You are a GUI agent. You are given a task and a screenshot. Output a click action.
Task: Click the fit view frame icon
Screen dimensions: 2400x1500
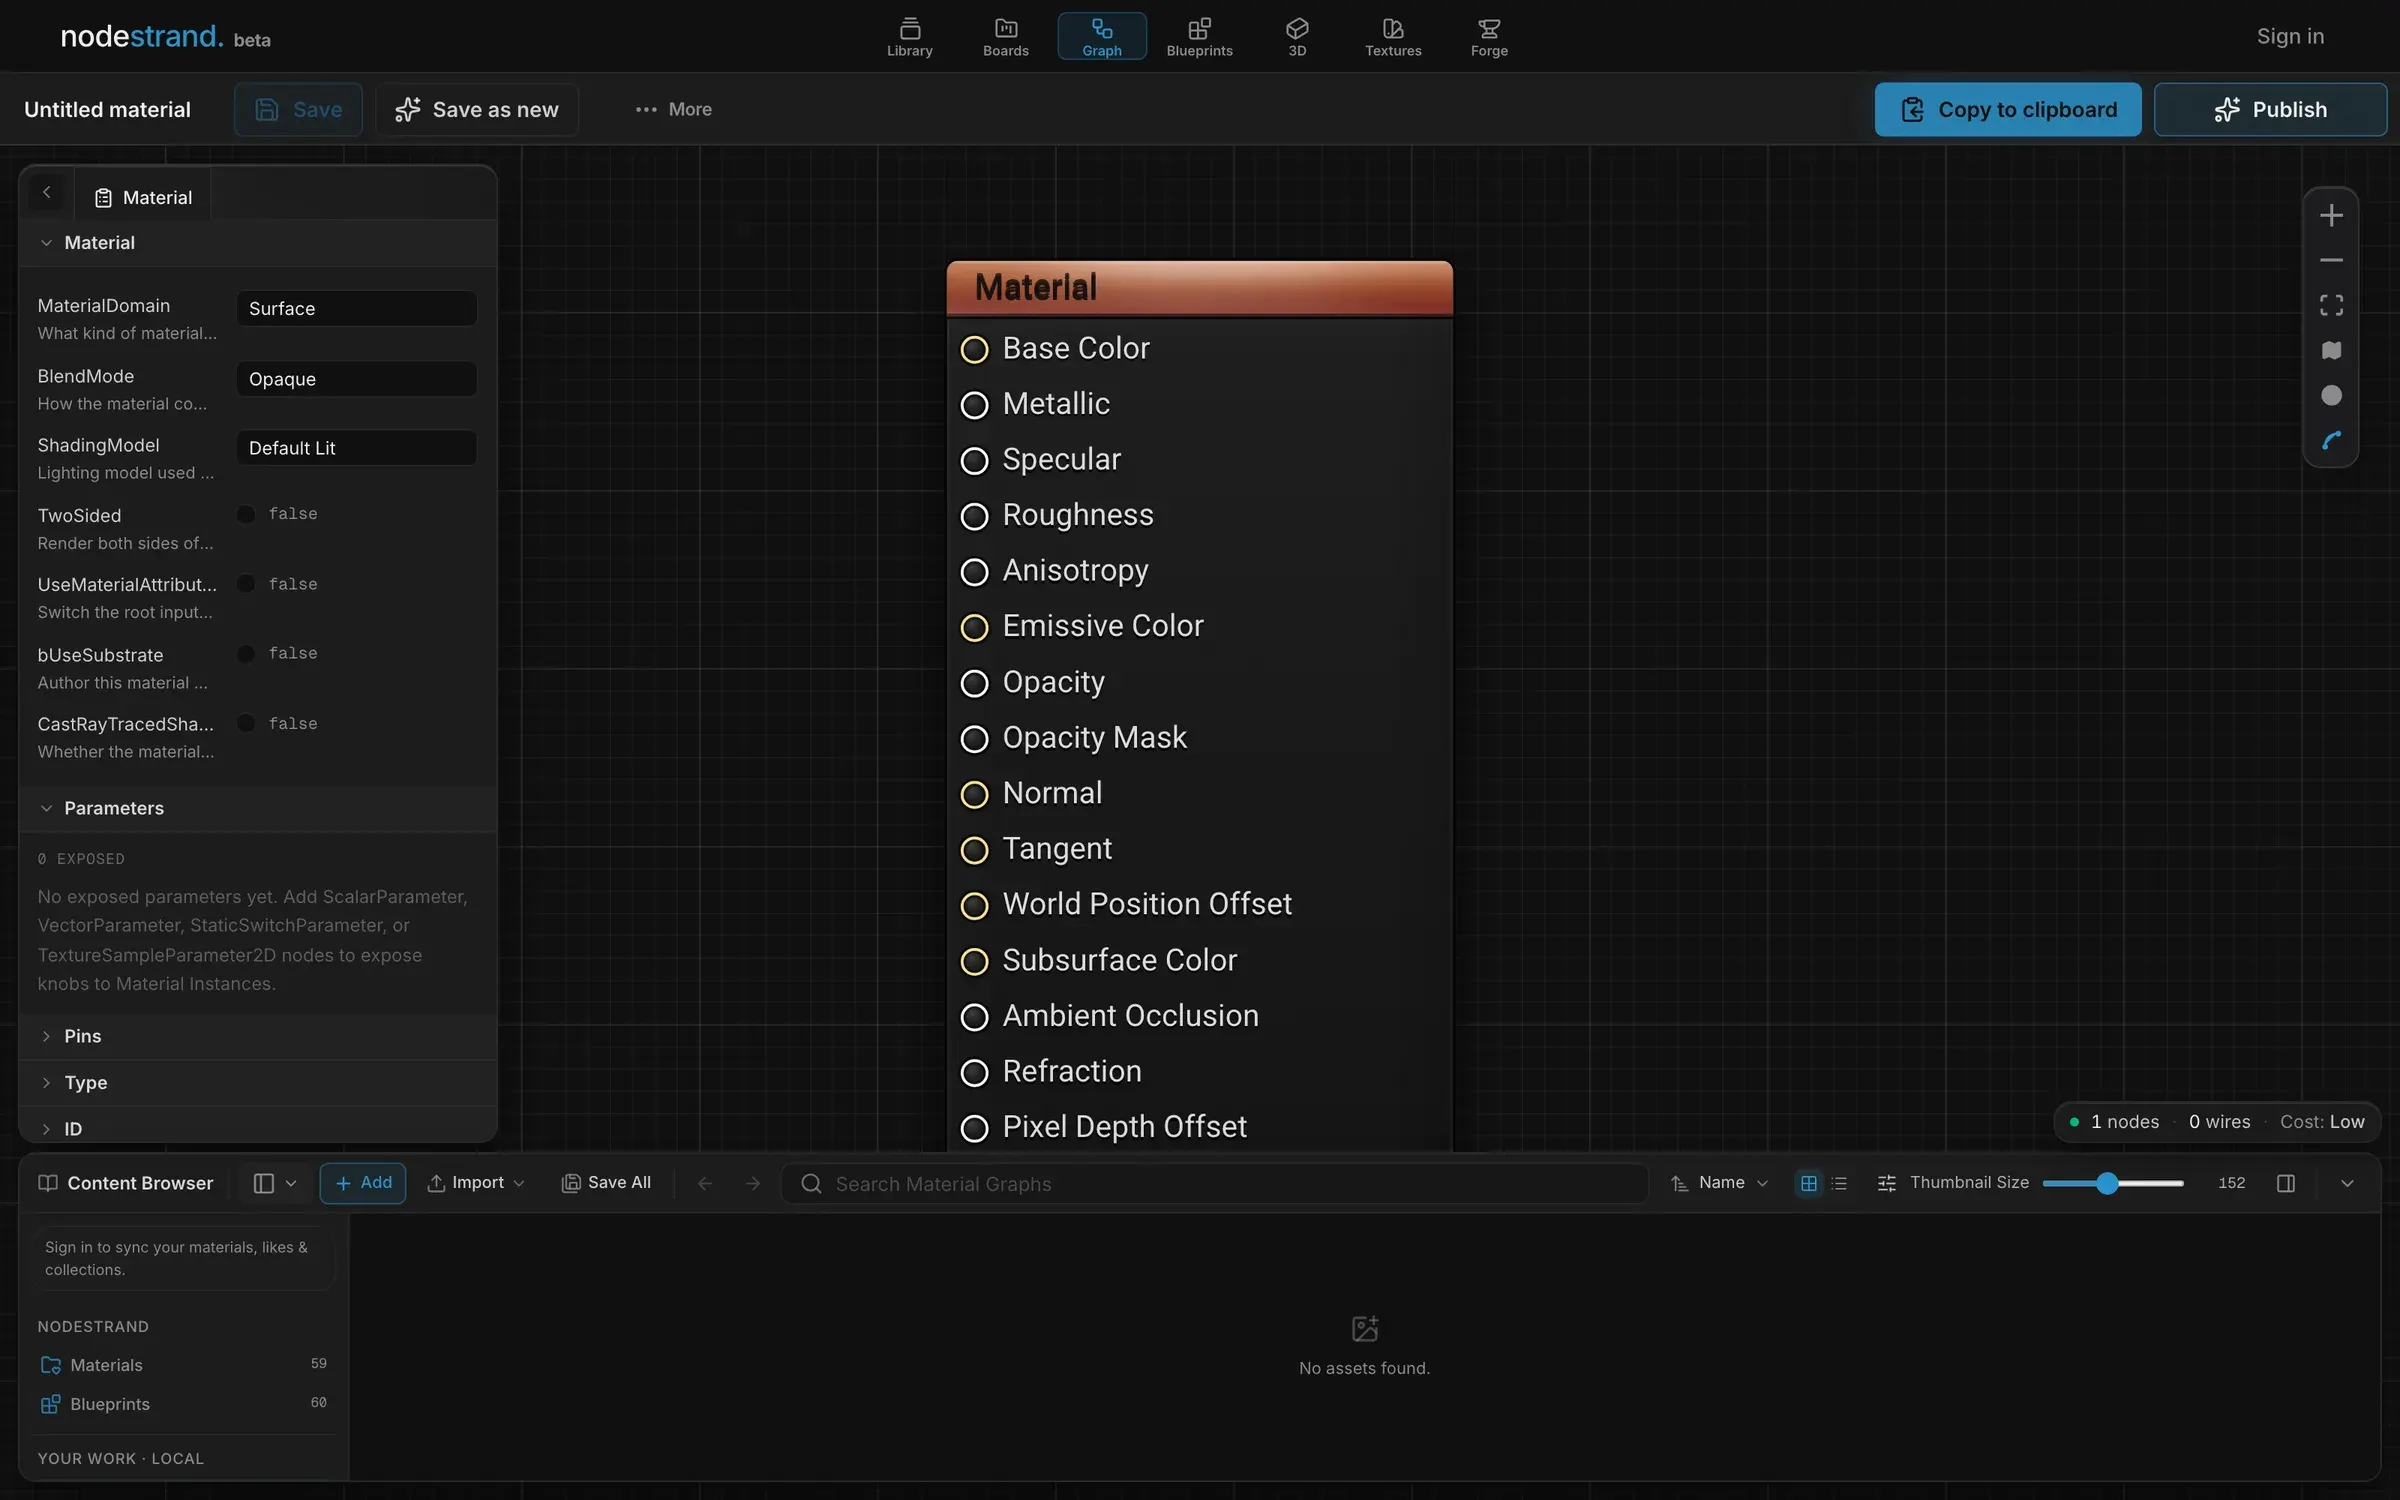click(2331, 306)
